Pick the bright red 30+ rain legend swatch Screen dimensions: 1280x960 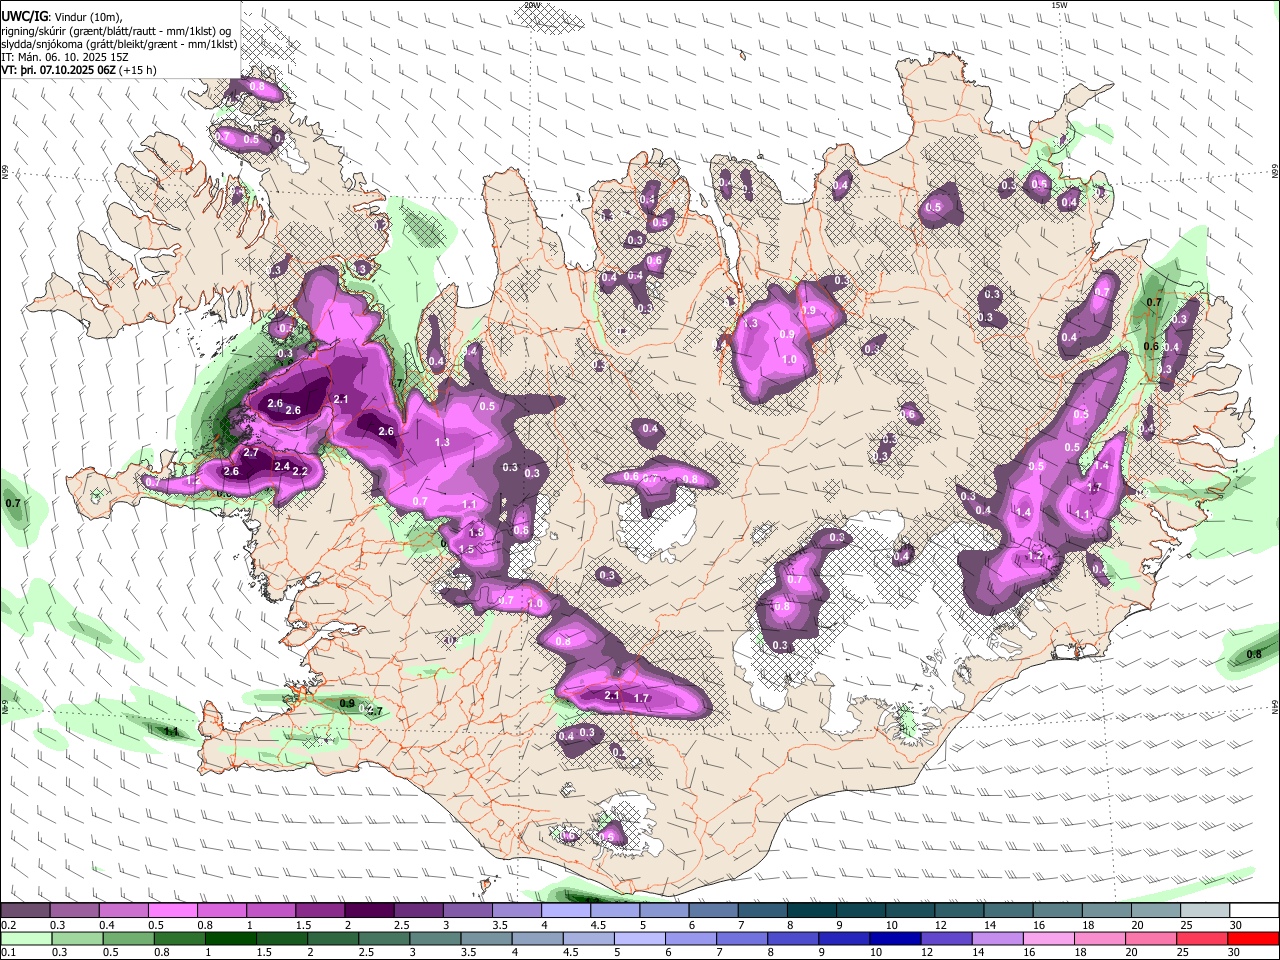[x=1254, y=938]
